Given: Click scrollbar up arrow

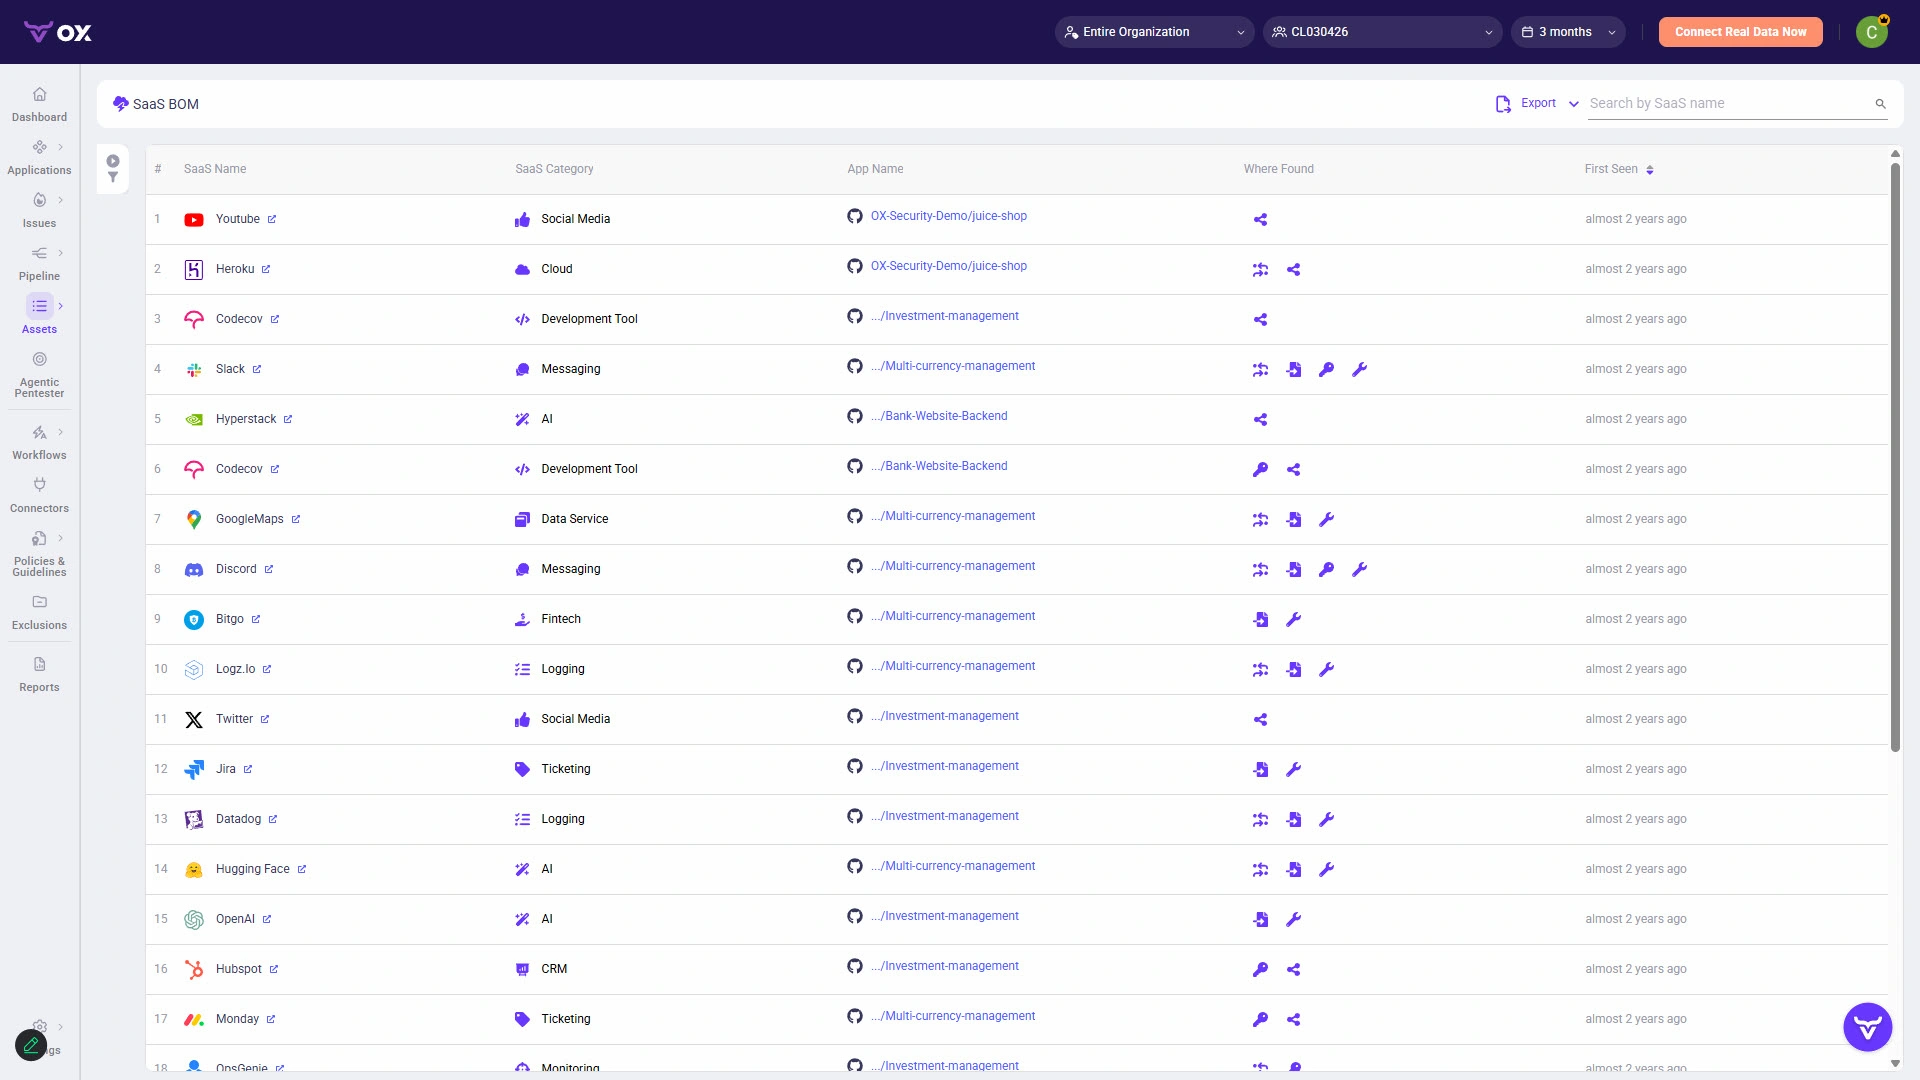Looking at the screenshot, I should (x=1895, y=154).
